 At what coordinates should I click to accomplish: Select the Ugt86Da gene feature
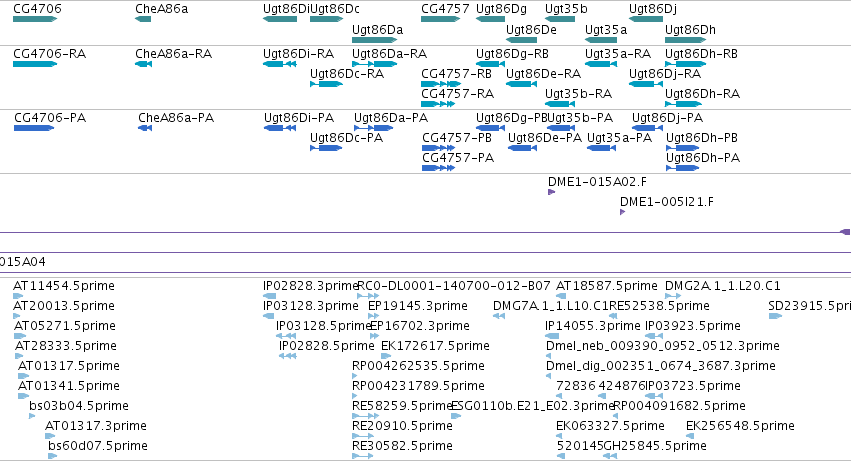[374, 40]
